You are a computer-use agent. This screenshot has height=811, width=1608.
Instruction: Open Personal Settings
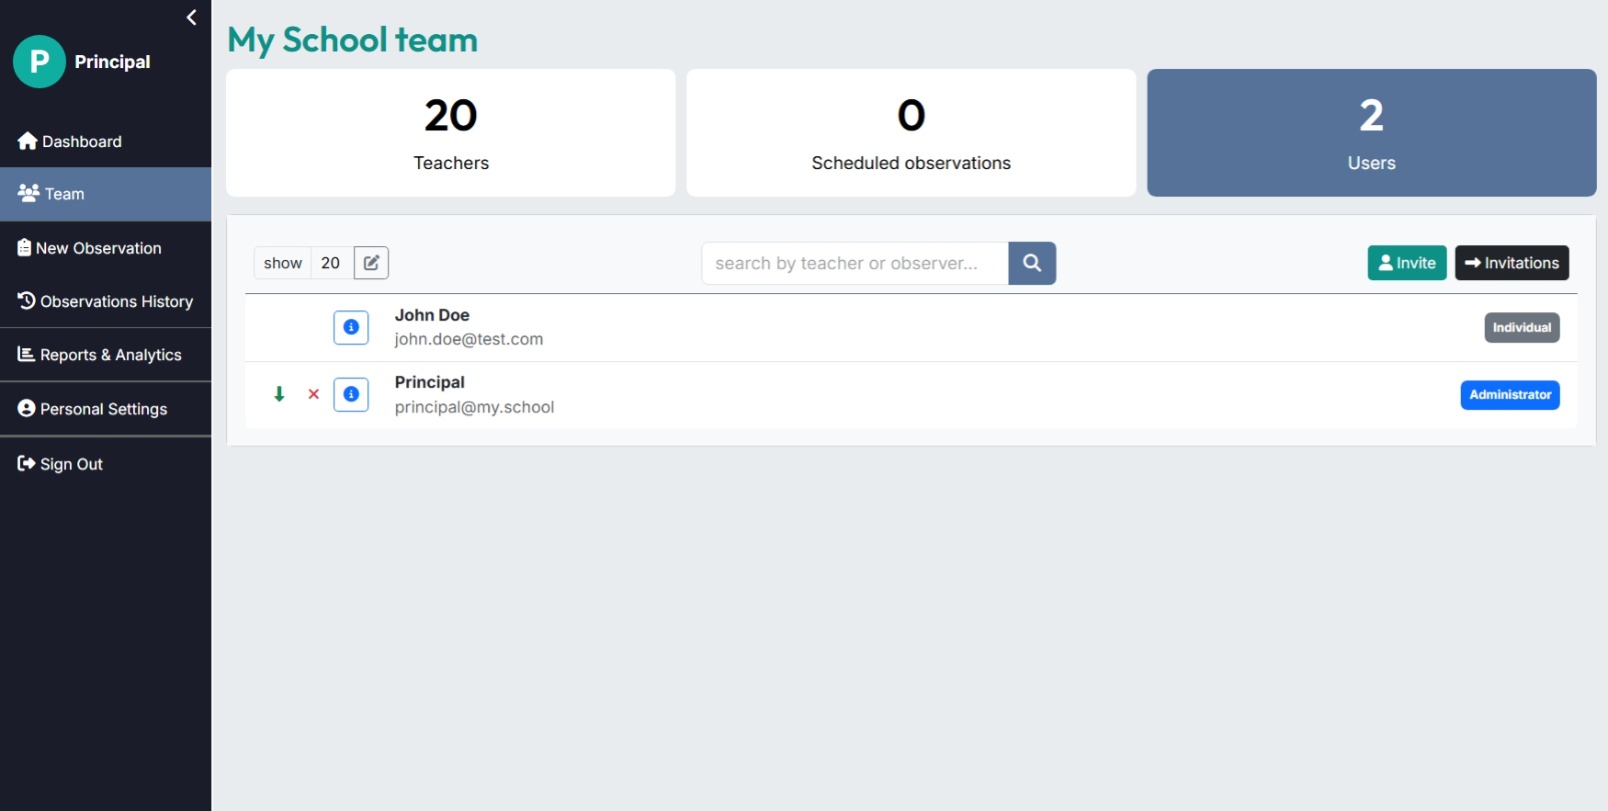pyautogui.click(x=105, y=409)
